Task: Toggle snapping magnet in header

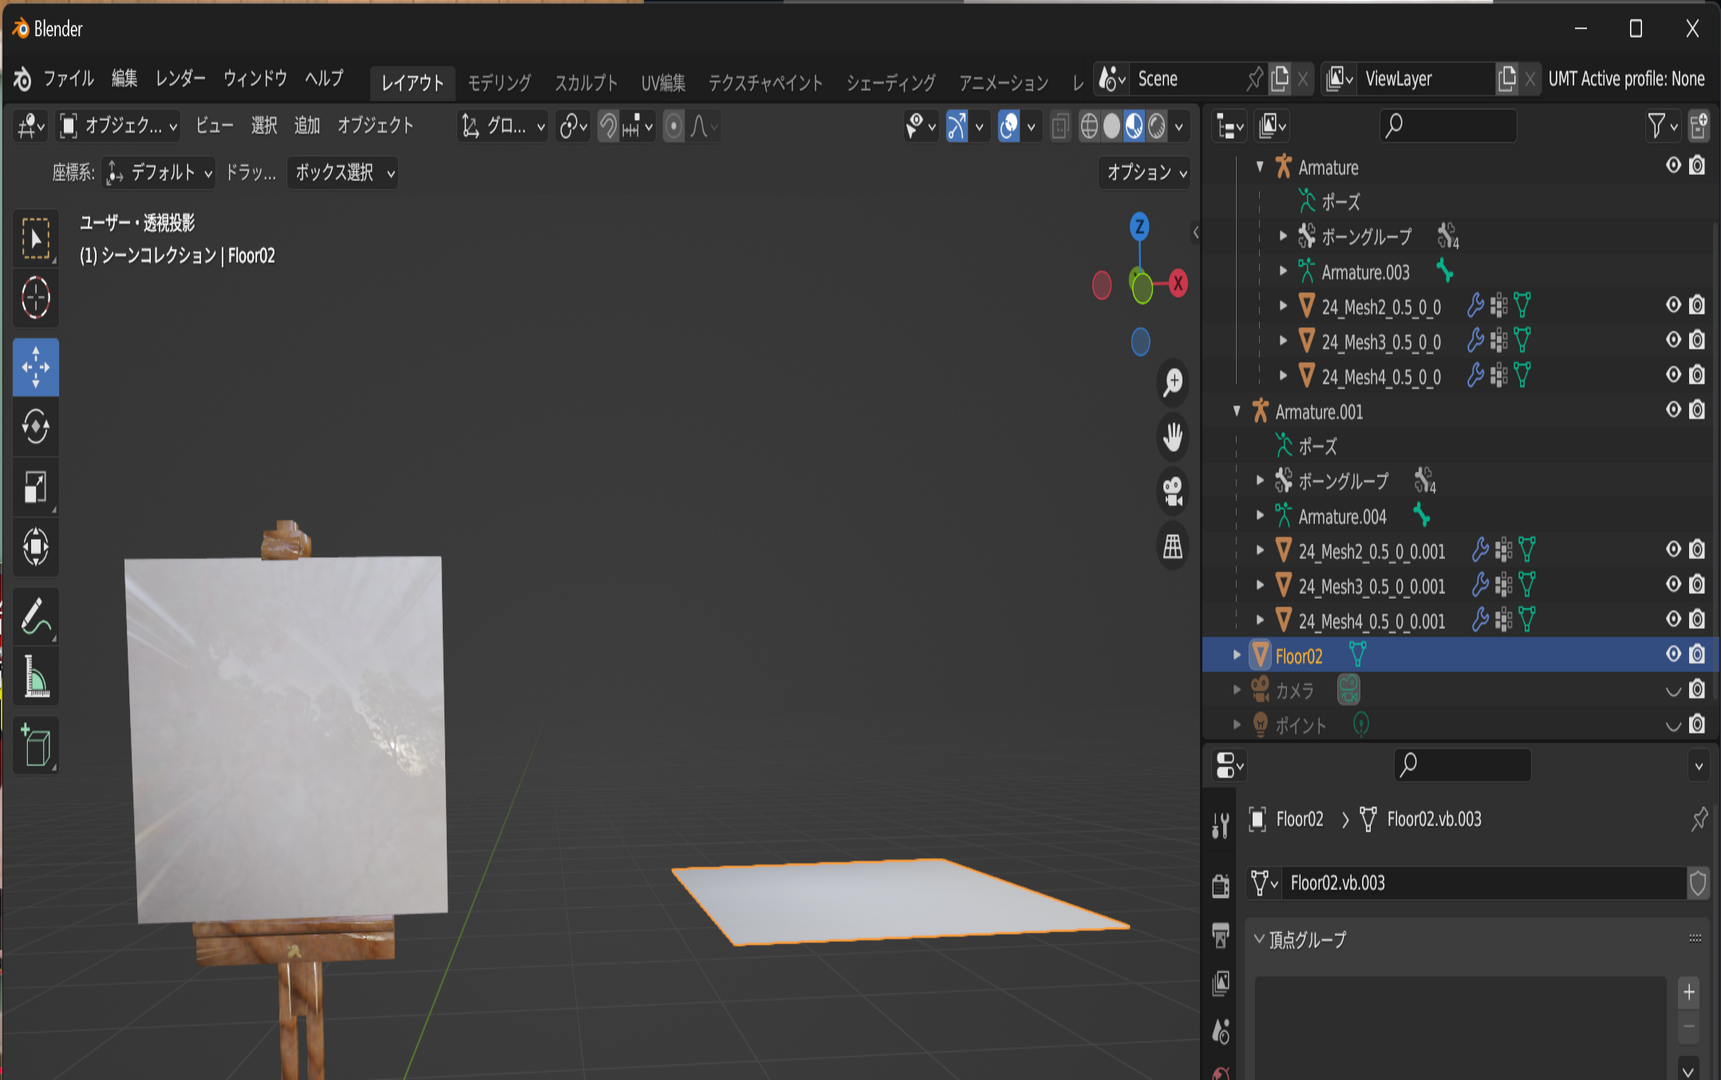Action: tap(608, 126)
